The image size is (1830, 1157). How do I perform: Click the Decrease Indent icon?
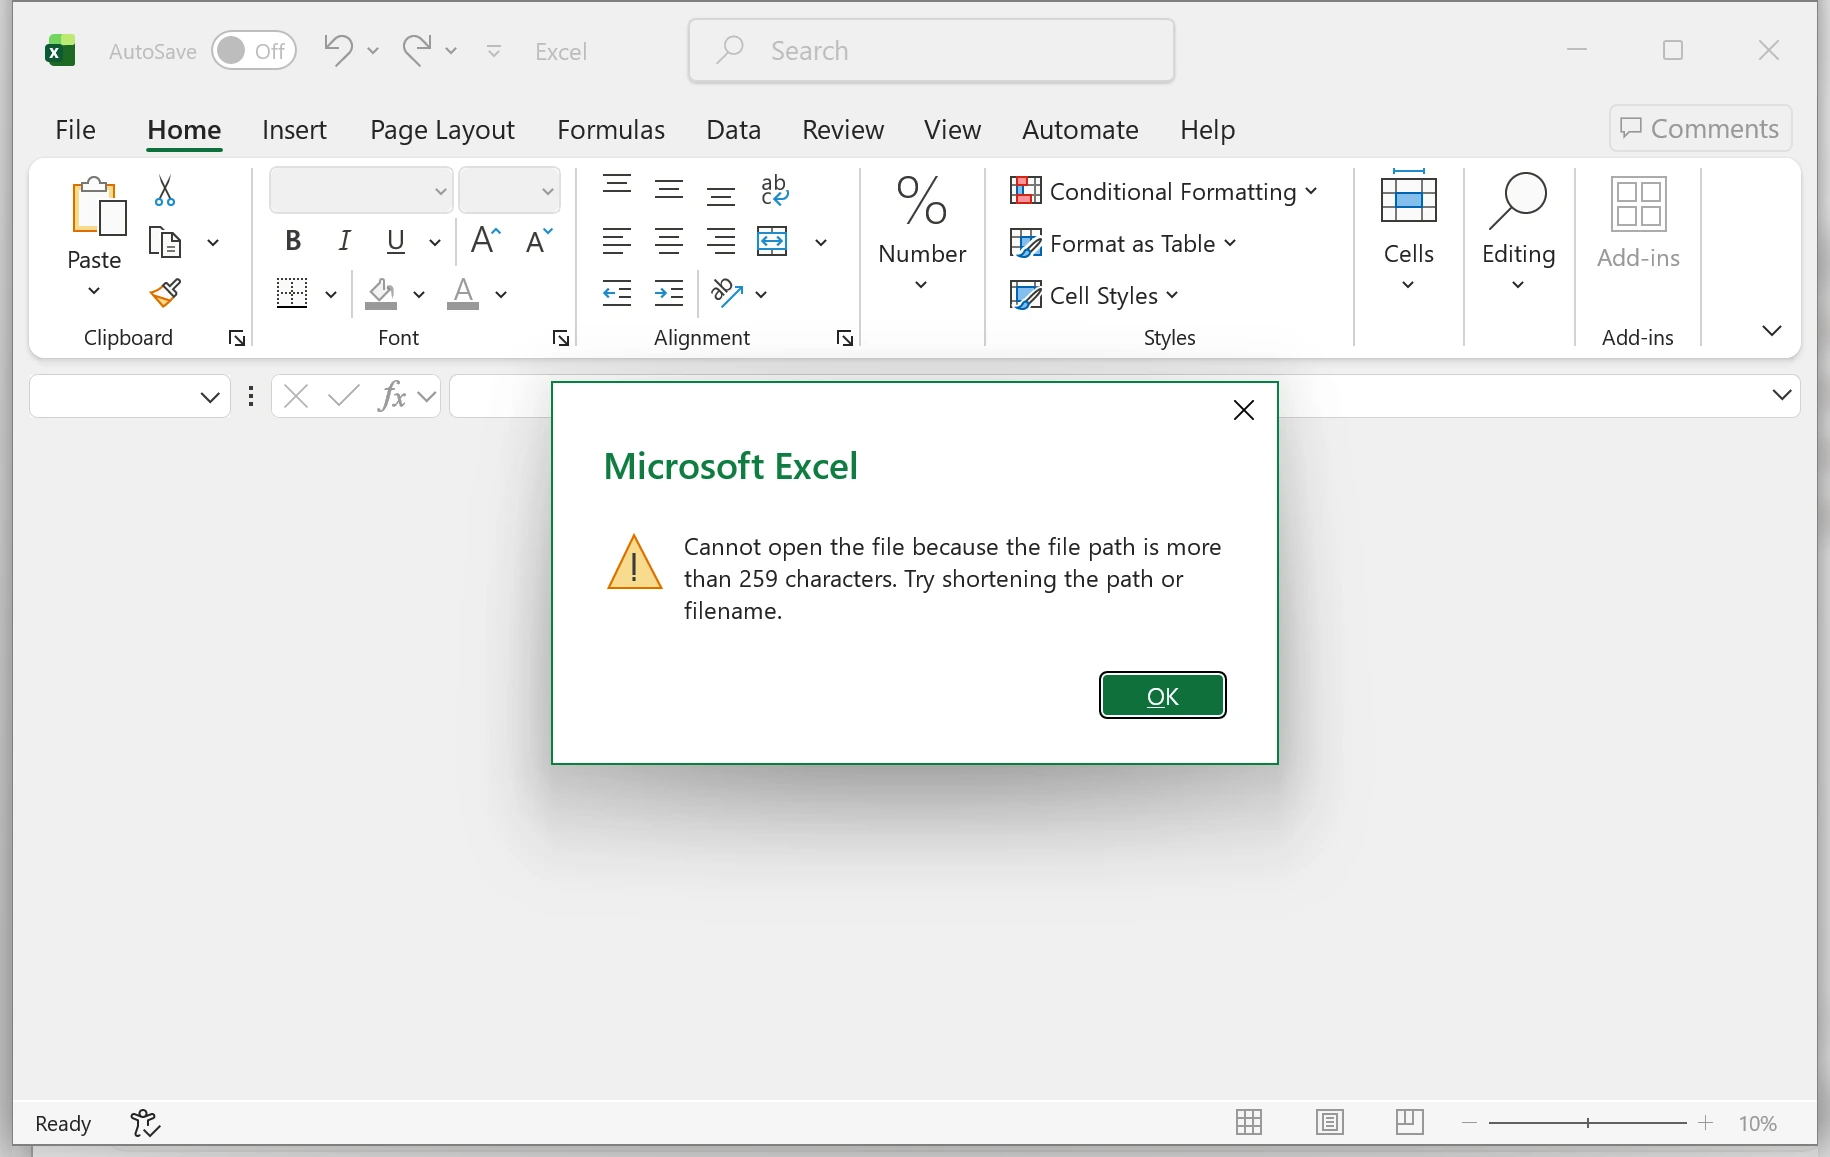pos(617,293)
